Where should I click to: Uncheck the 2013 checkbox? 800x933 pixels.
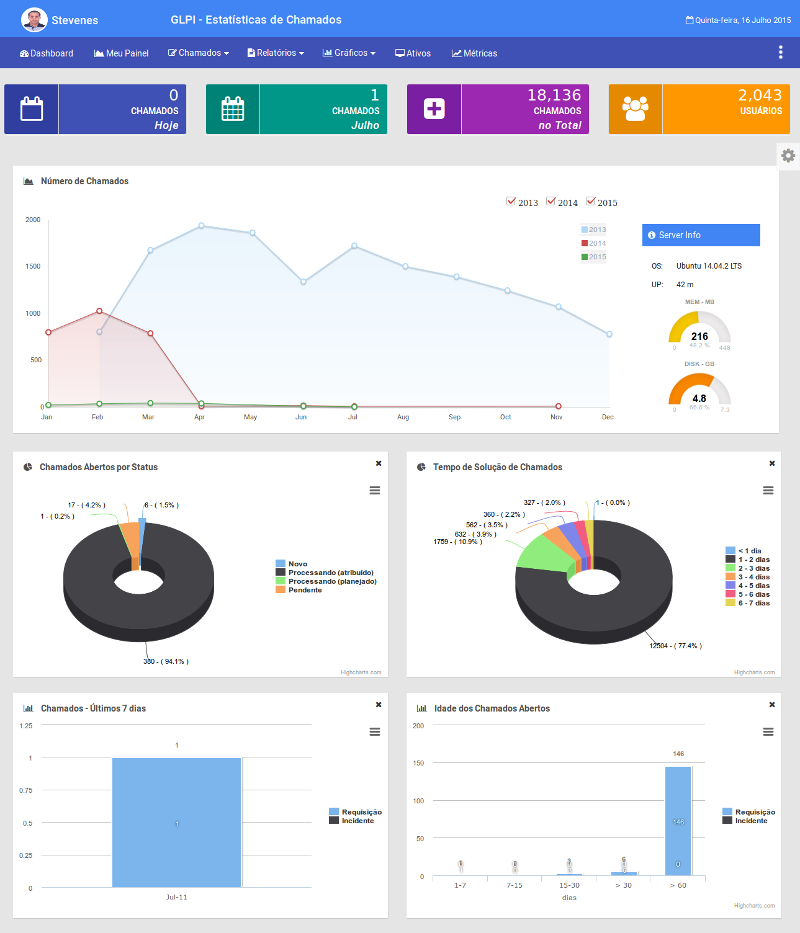pyautogui.click(x=512, y=202)
